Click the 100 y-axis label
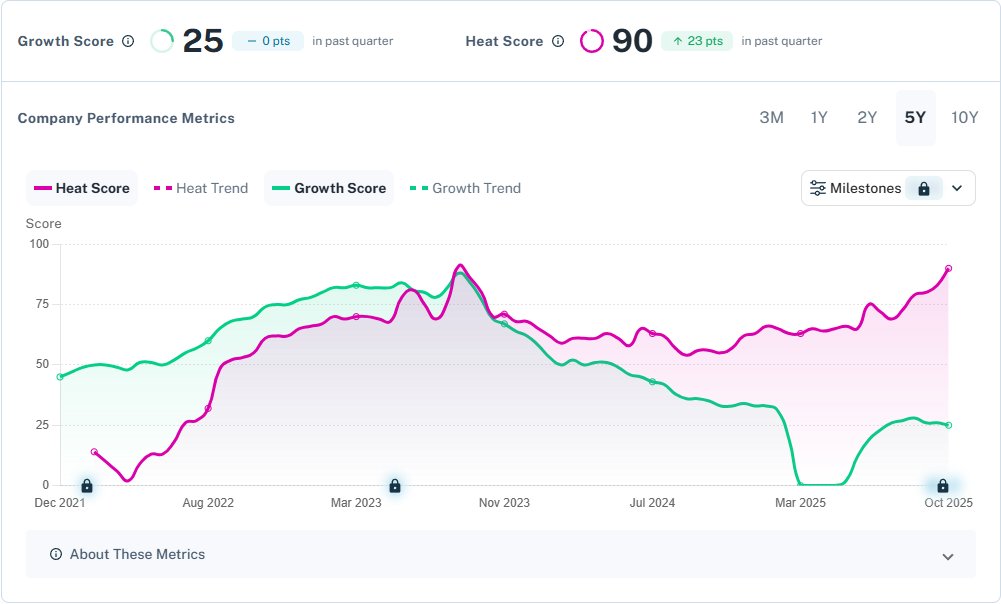Viewport: 1001px width, 604px height. pos(39,244)
